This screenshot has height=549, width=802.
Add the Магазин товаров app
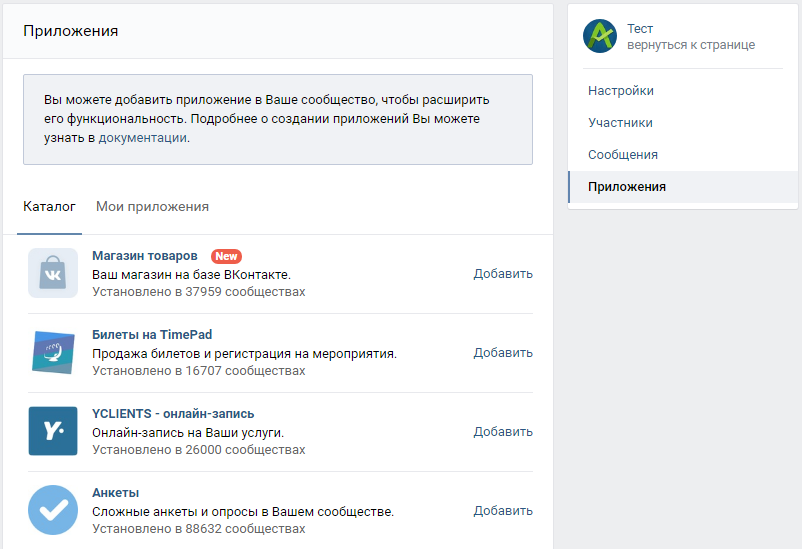point(503,274)
